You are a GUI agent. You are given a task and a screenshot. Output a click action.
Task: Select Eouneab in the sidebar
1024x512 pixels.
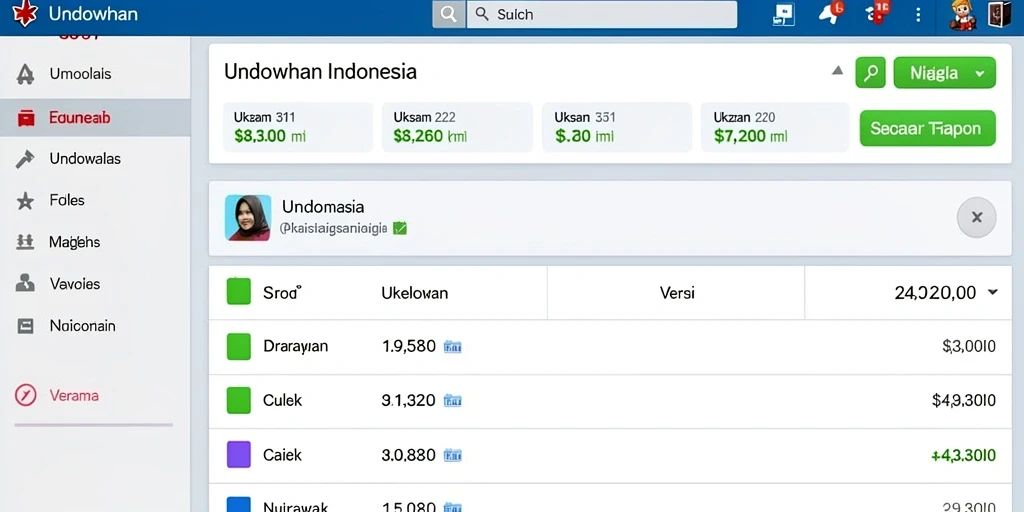[95, 118]
